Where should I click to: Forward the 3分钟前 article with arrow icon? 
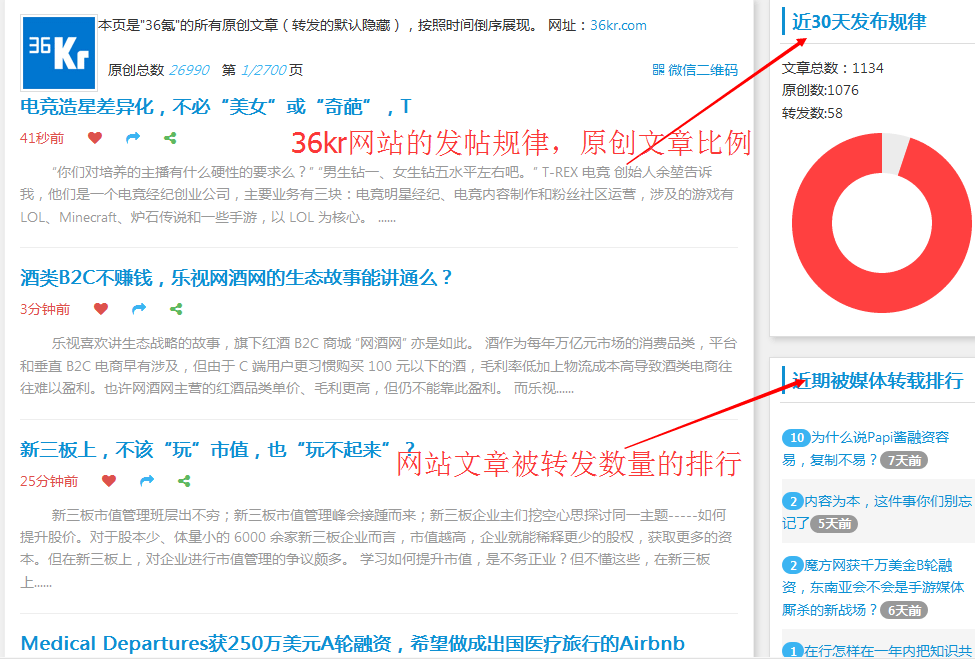coord(139,309)
